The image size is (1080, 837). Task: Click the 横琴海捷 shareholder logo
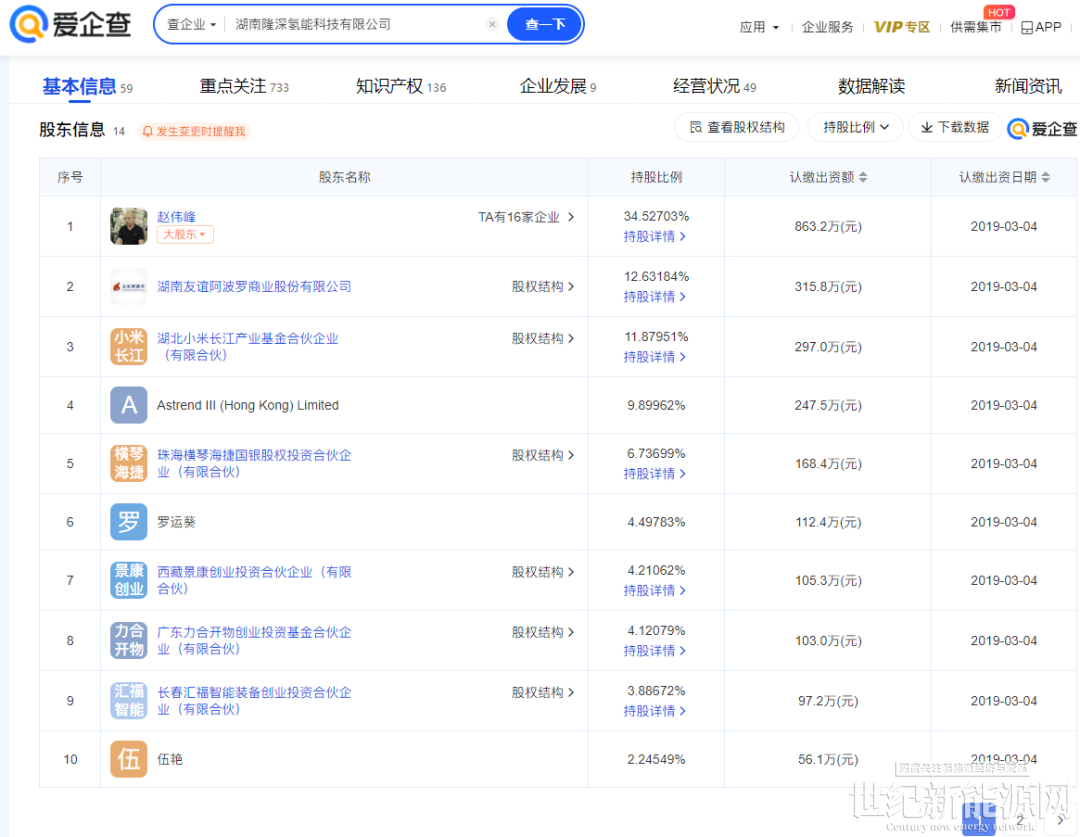[x=129, y=463]
